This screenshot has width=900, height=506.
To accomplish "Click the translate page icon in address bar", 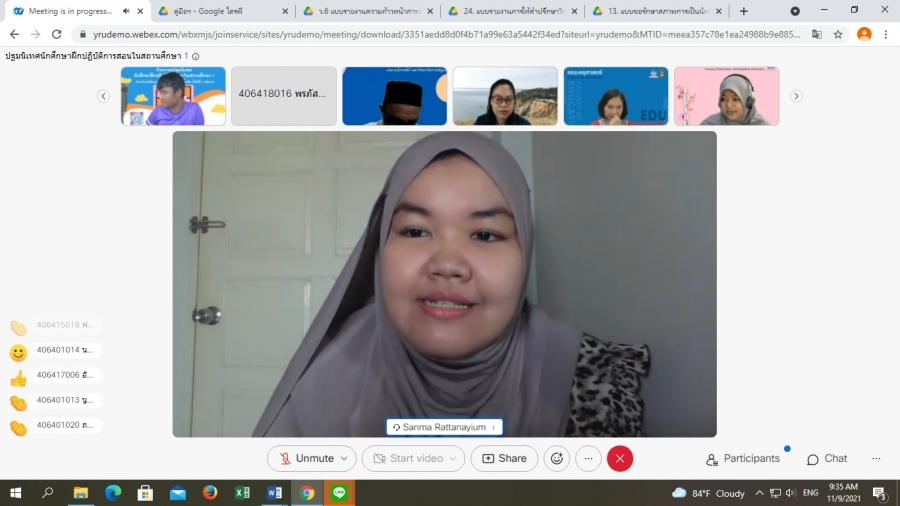I will tap(816, 33).
